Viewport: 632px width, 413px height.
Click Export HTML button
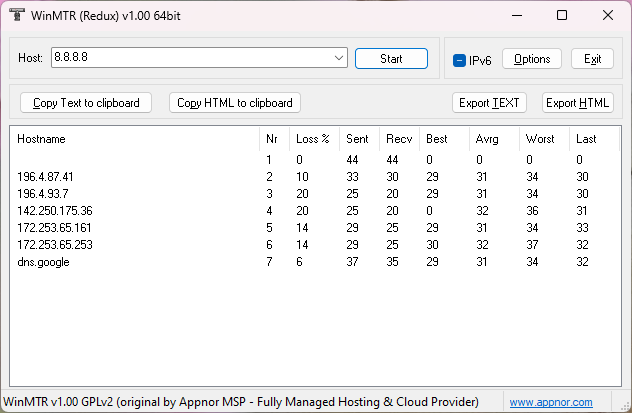578,103
